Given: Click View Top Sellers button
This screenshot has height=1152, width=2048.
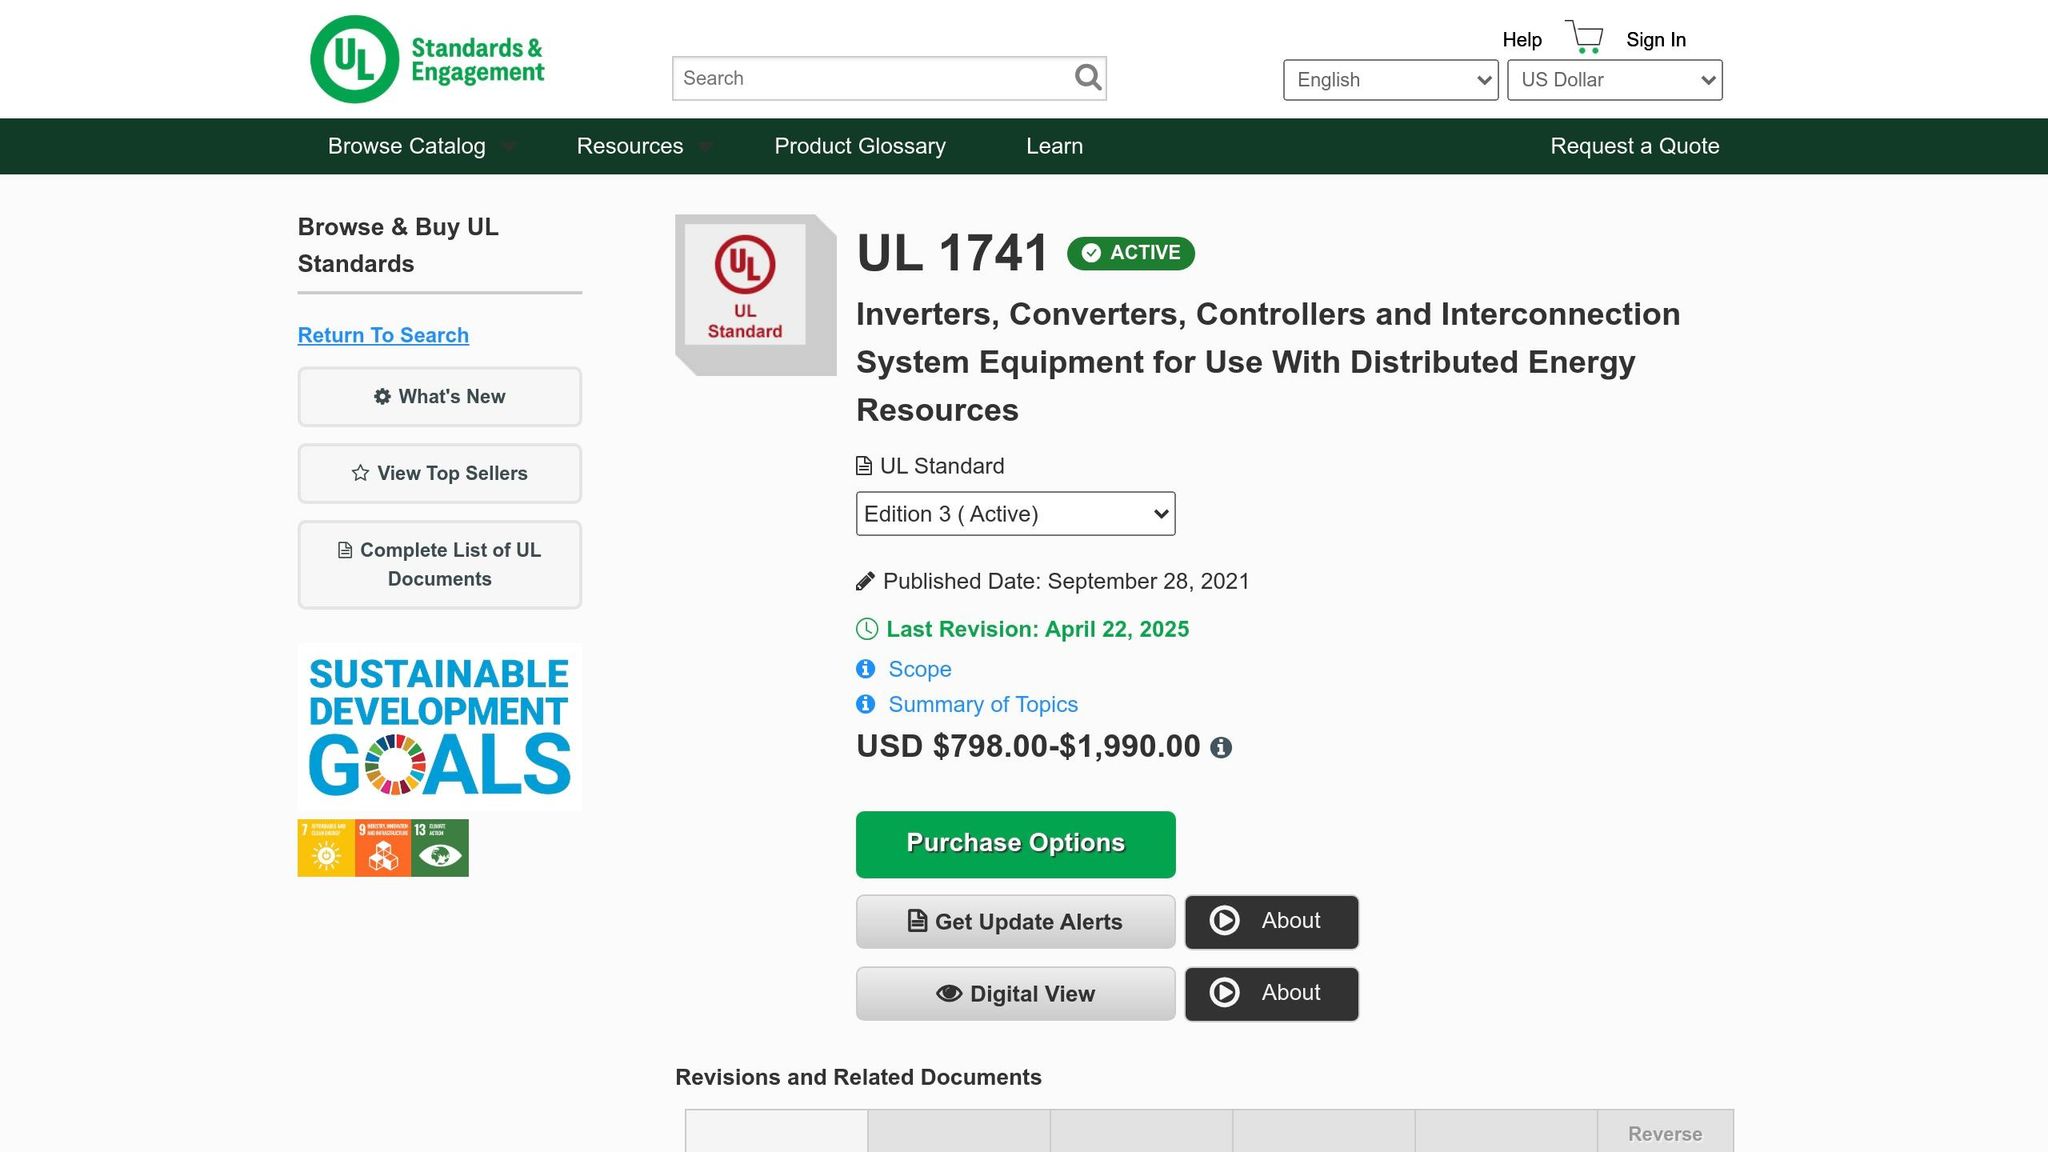Looking at the screenshot, I should [x=439, y=474].
